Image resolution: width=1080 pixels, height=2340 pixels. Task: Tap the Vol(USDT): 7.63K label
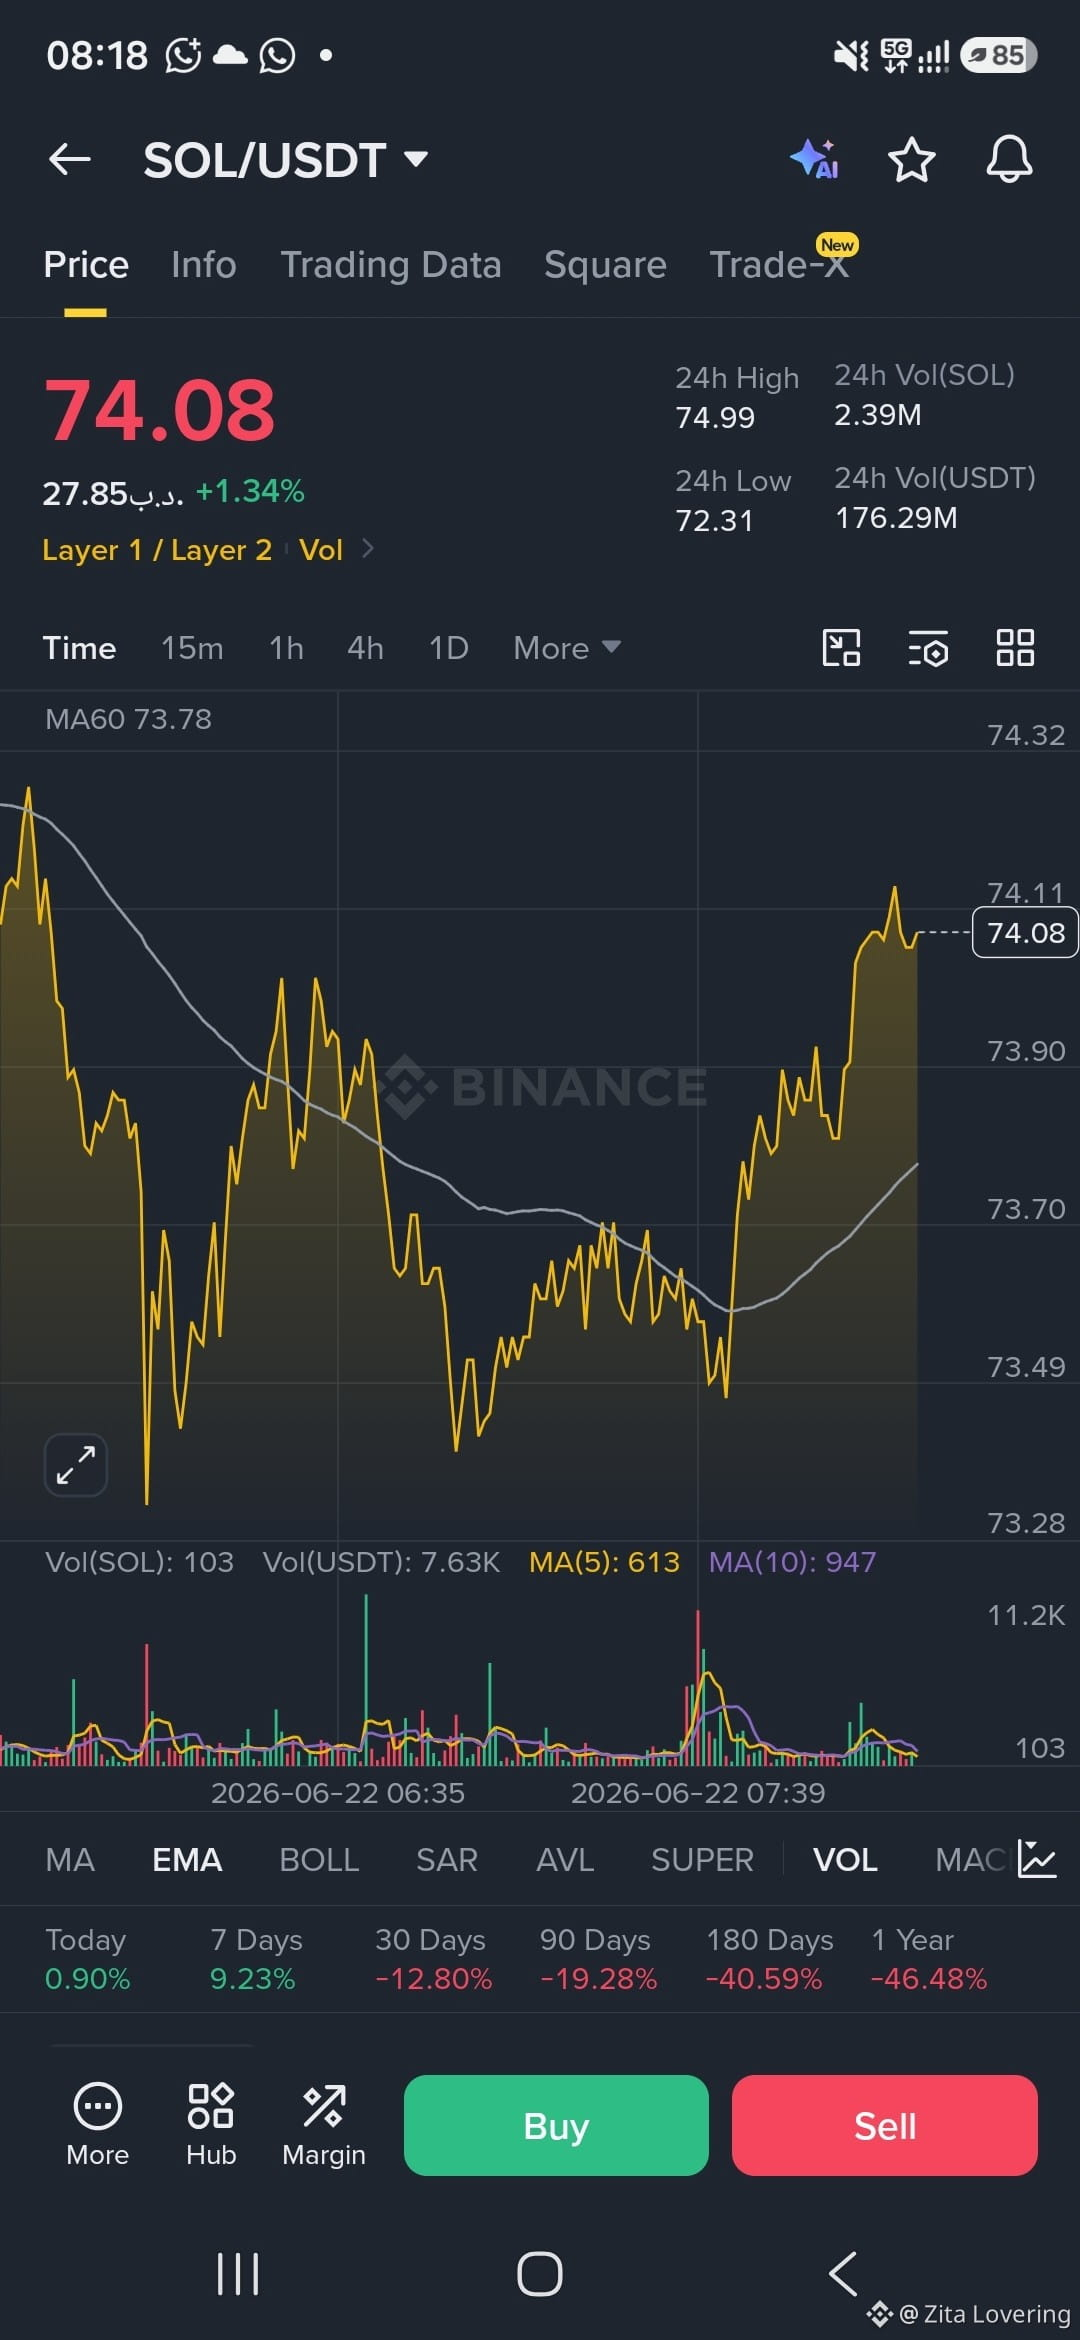point(381,1562)
